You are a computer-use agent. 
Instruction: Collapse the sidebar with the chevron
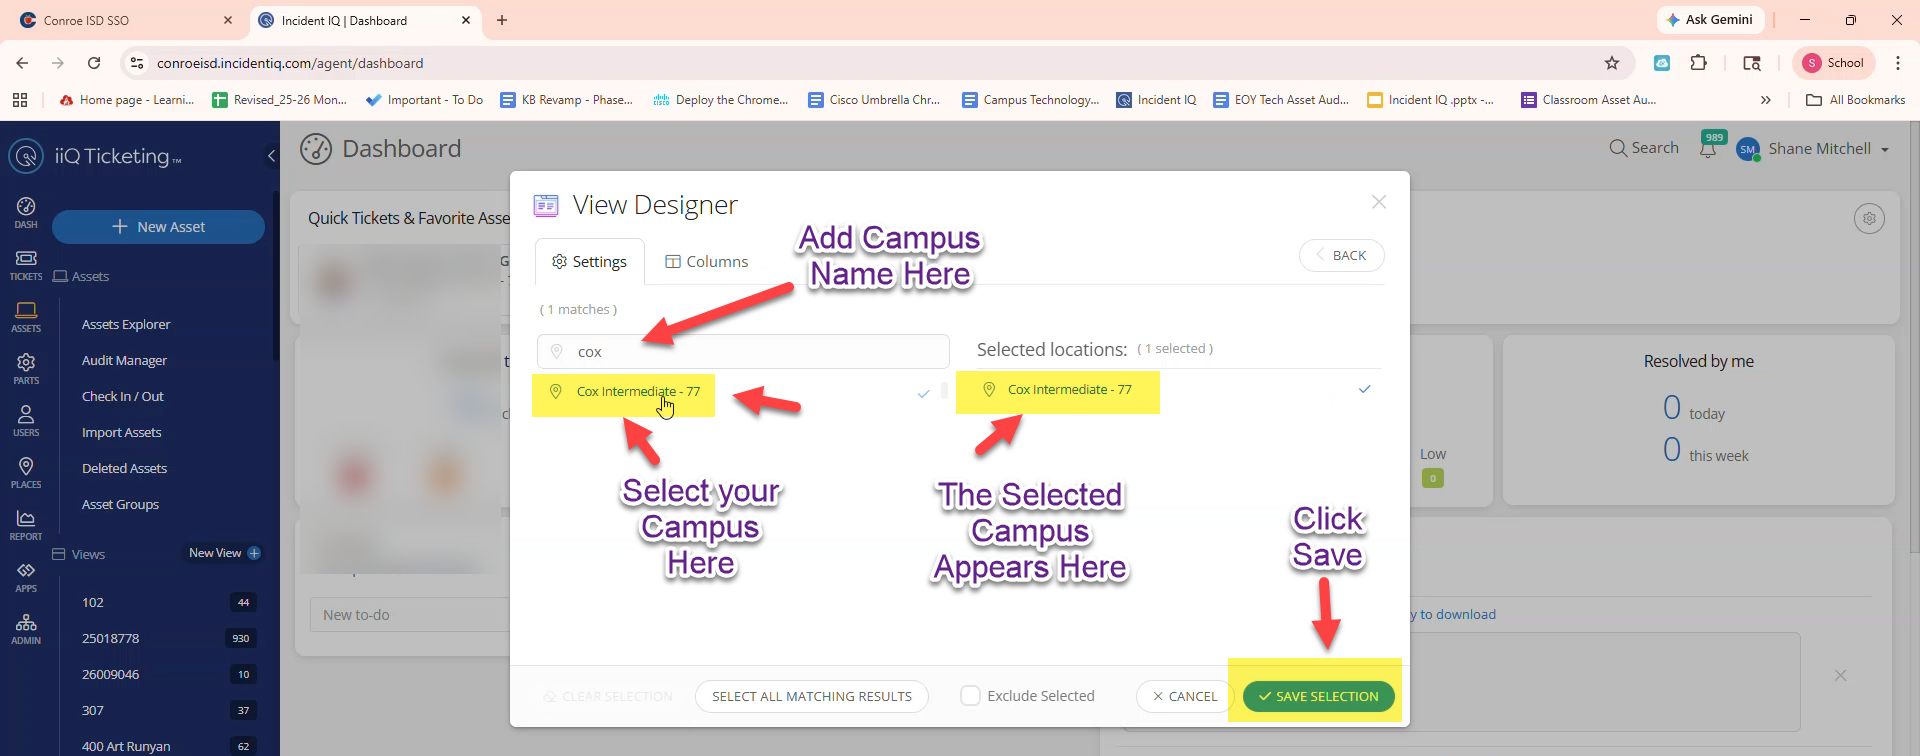tap(271, 156)
